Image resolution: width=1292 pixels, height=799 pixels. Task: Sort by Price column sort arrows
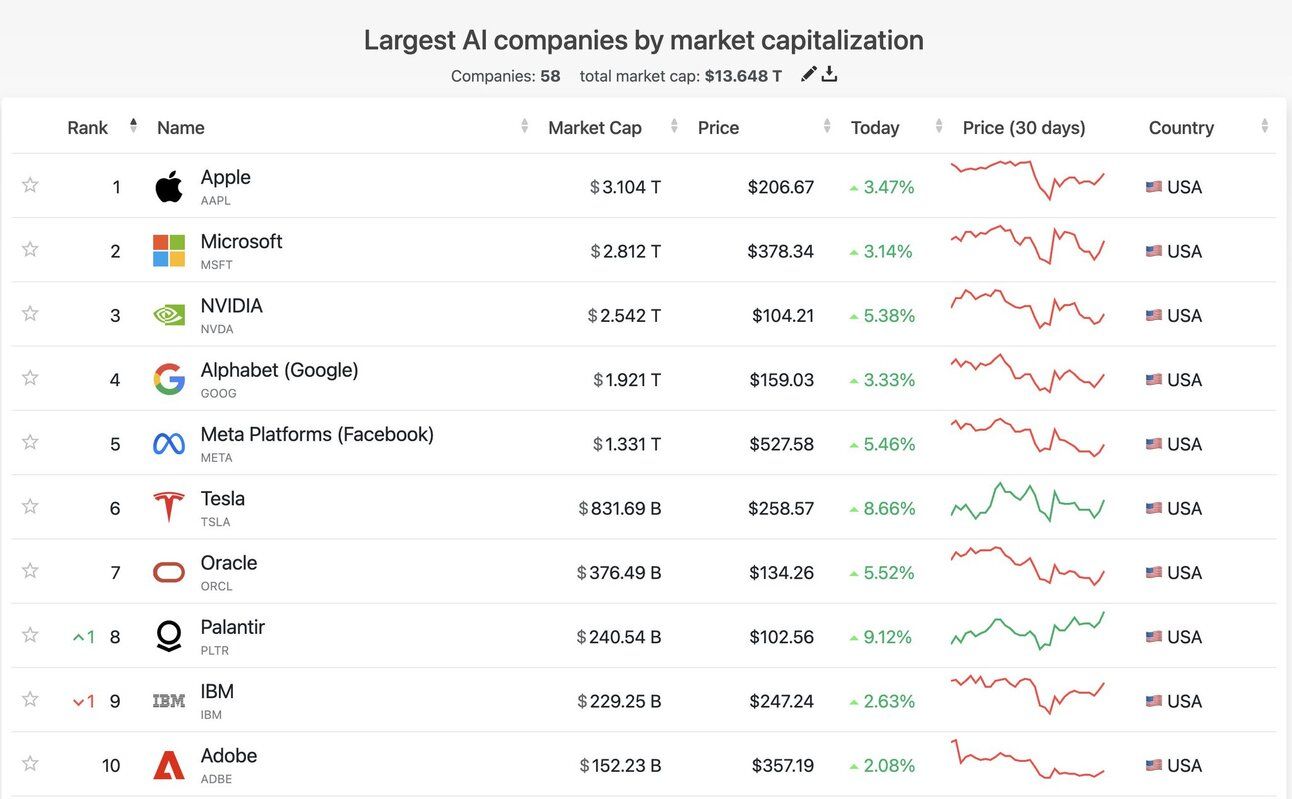(x=827, y=126)
